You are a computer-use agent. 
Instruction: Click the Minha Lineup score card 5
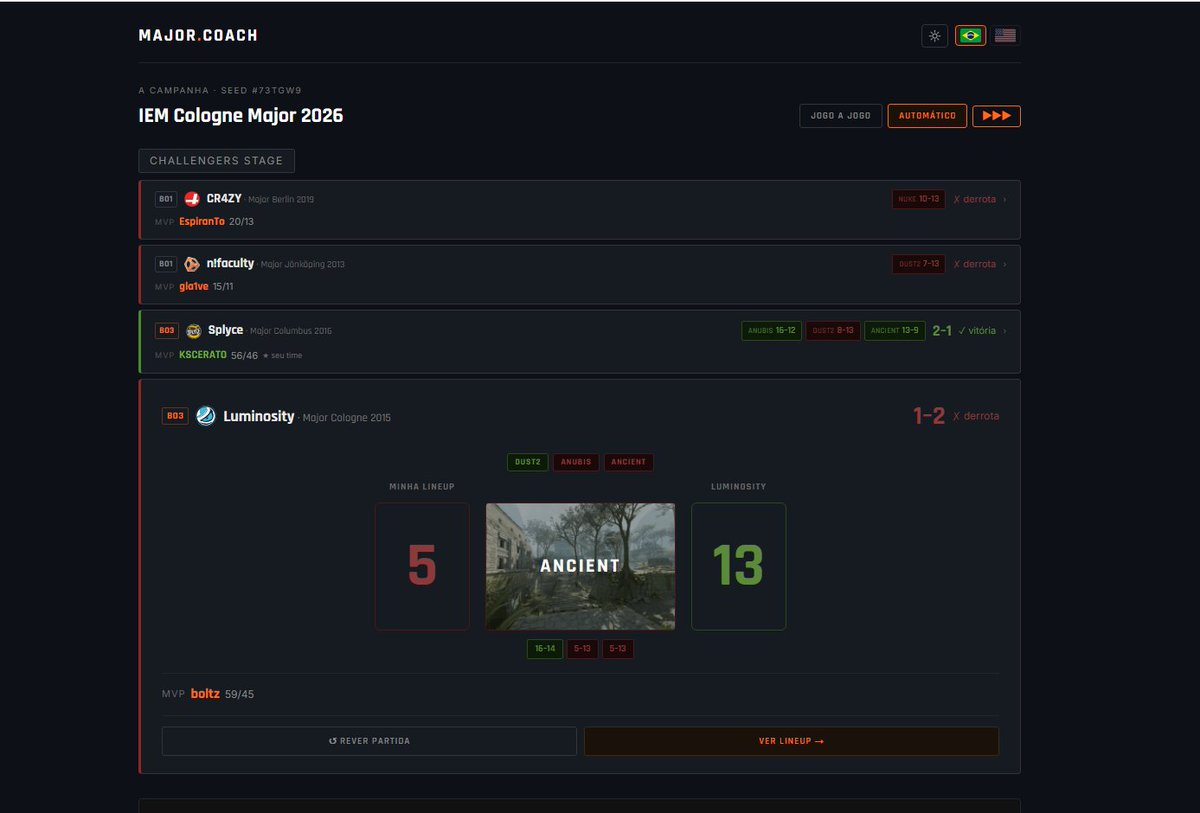click(x=422, y=566)
